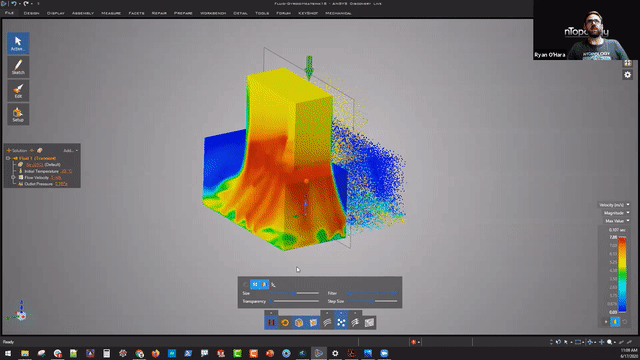Screen dimensions: 640x360
Task: Expand options above the particles icon
Action: coord(341,313)
